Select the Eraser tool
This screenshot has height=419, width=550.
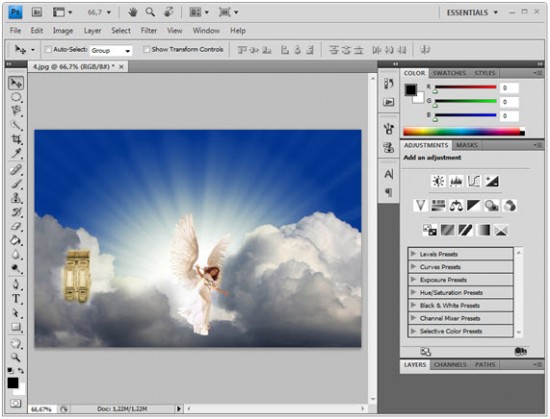pos(16,226)
